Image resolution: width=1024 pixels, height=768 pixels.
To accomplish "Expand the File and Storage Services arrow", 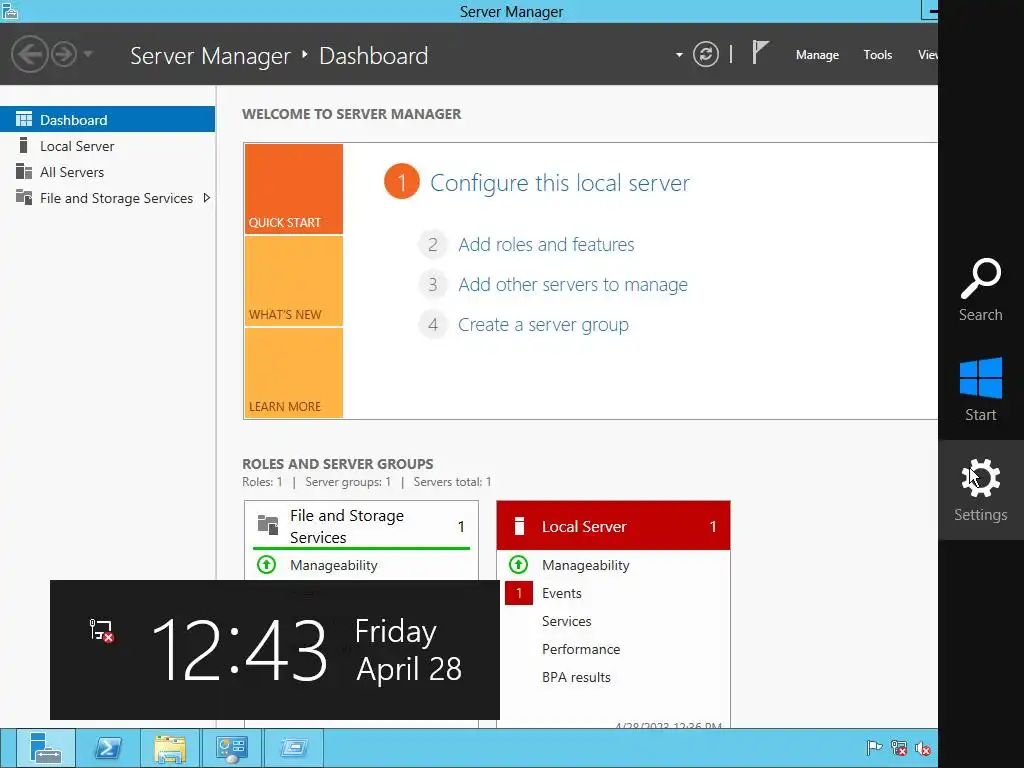I will pyautogui.click(x=206, y=198).
